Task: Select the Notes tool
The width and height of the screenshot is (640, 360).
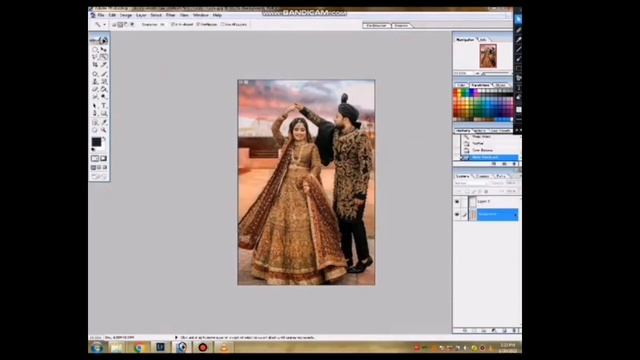Action: (x=95, y=122)
